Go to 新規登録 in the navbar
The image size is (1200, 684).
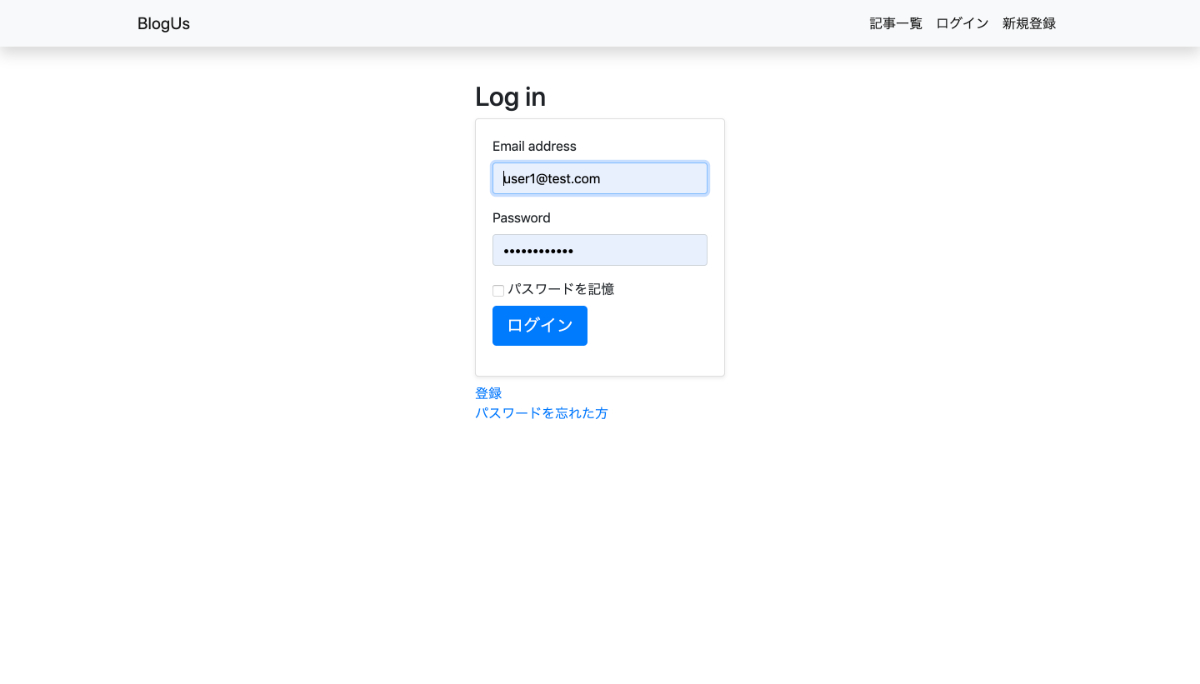pos(1029,24)
